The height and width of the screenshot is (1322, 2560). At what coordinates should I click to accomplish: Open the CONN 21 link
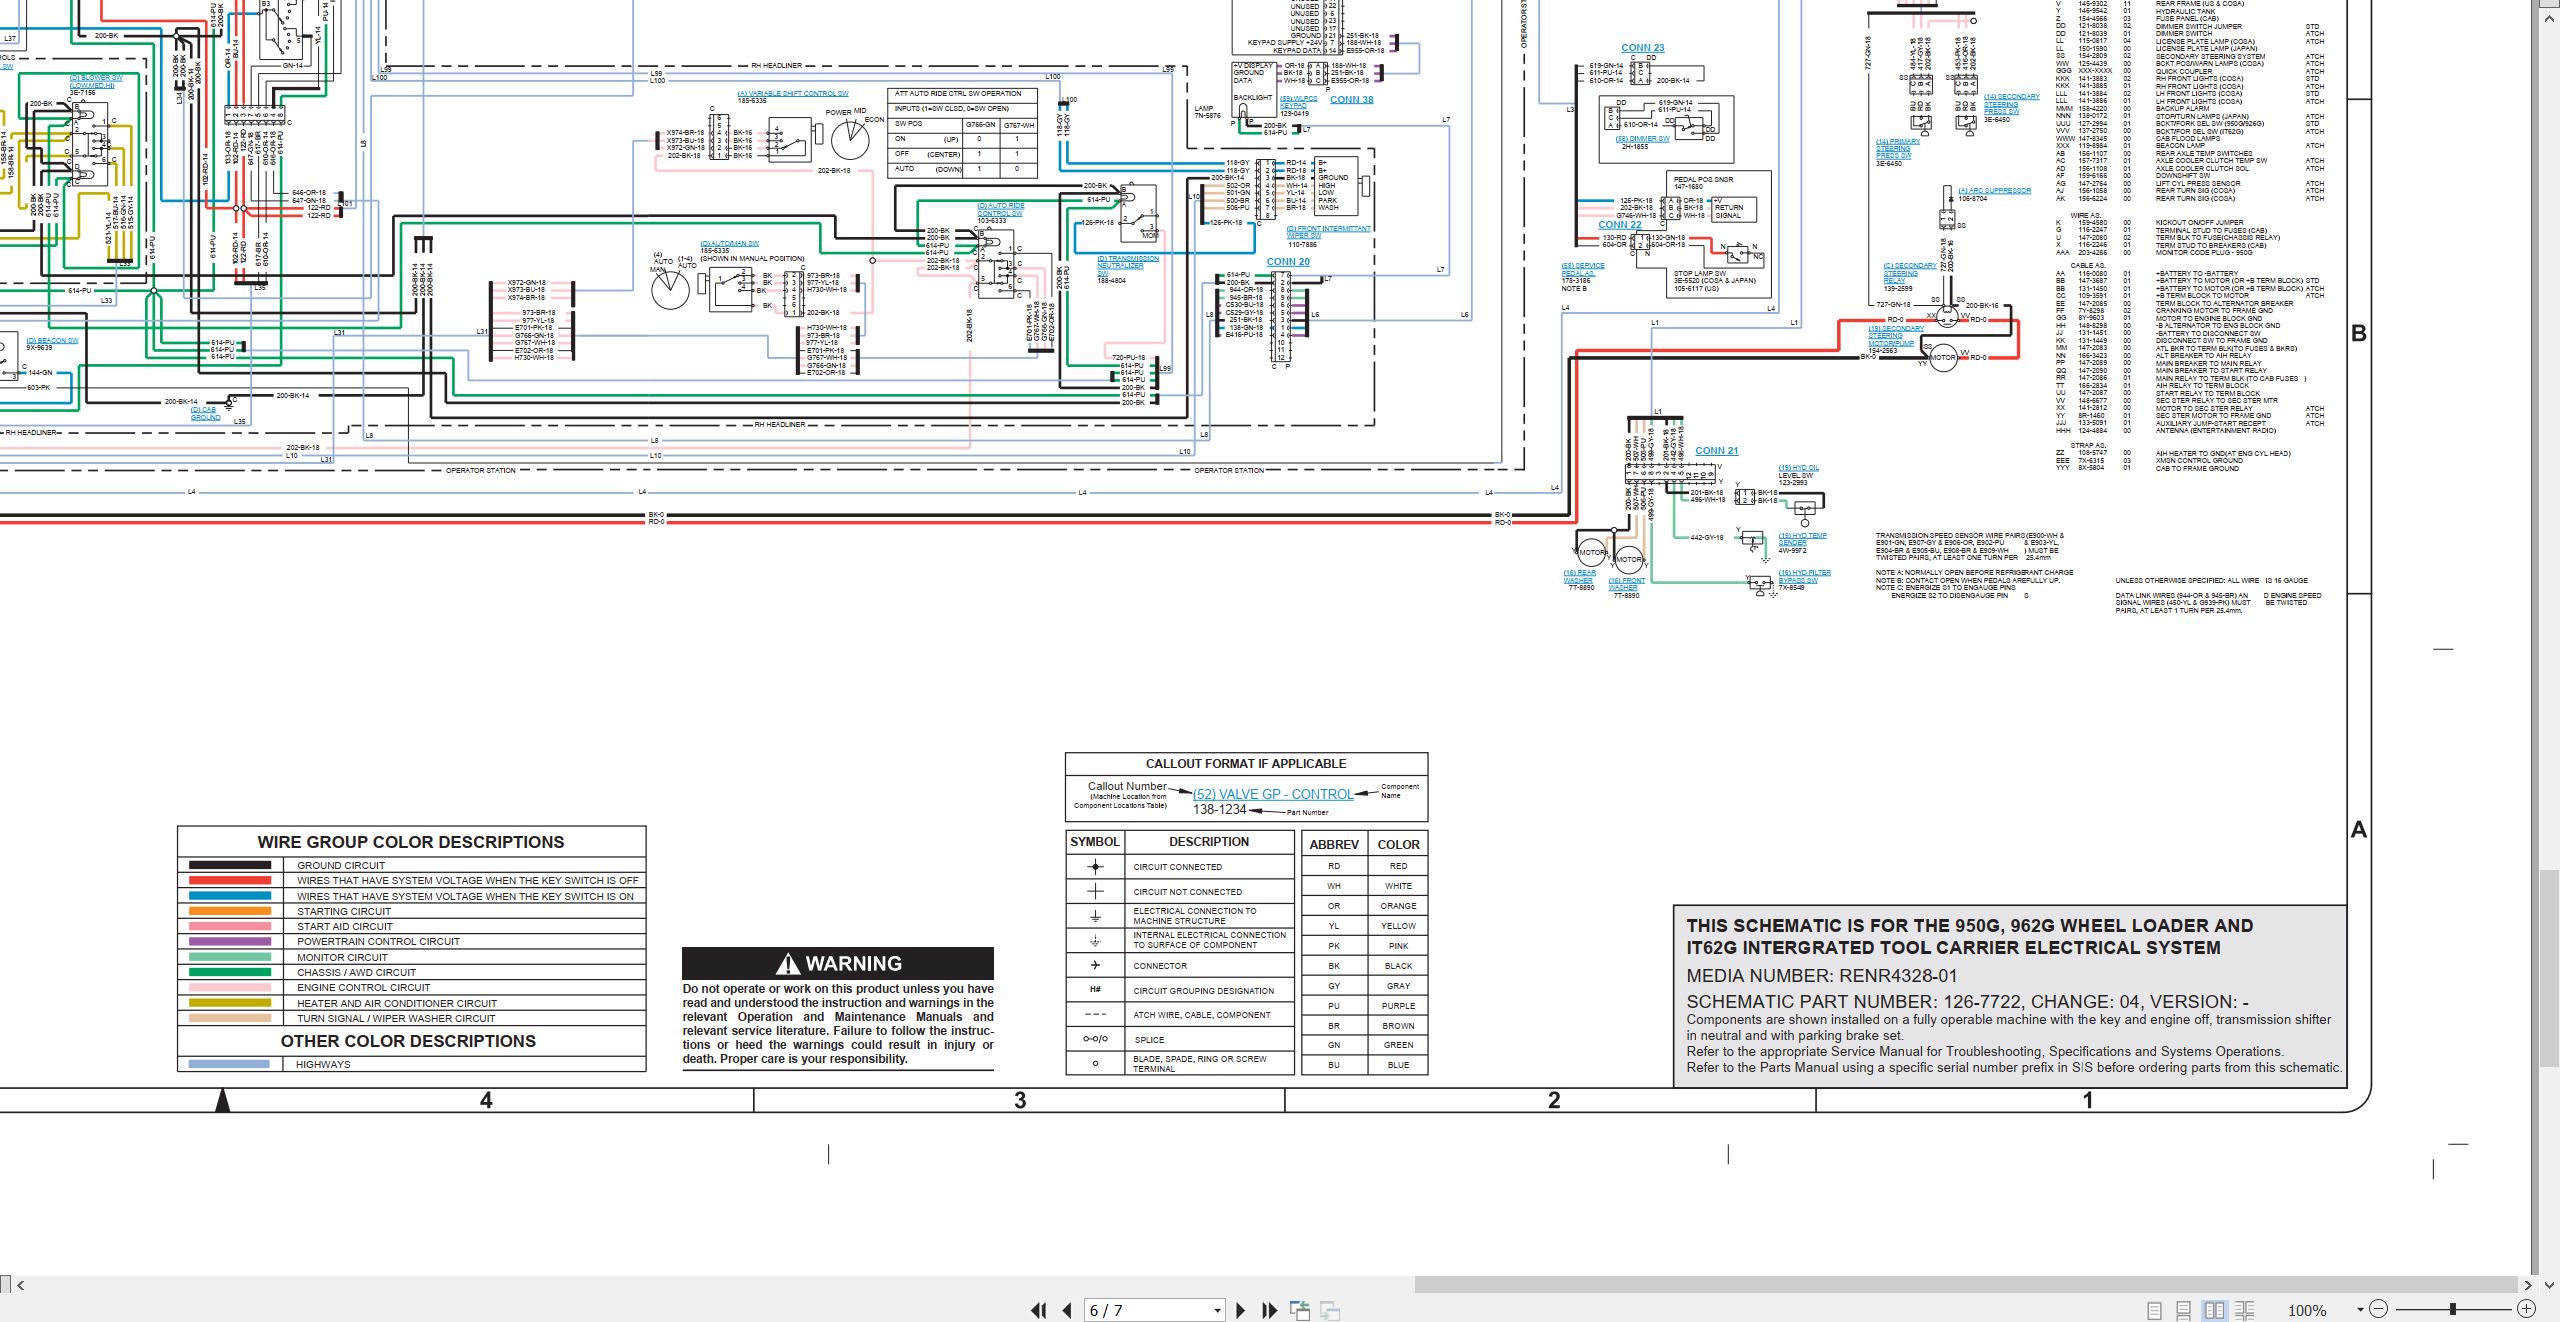pos(1716,451)
